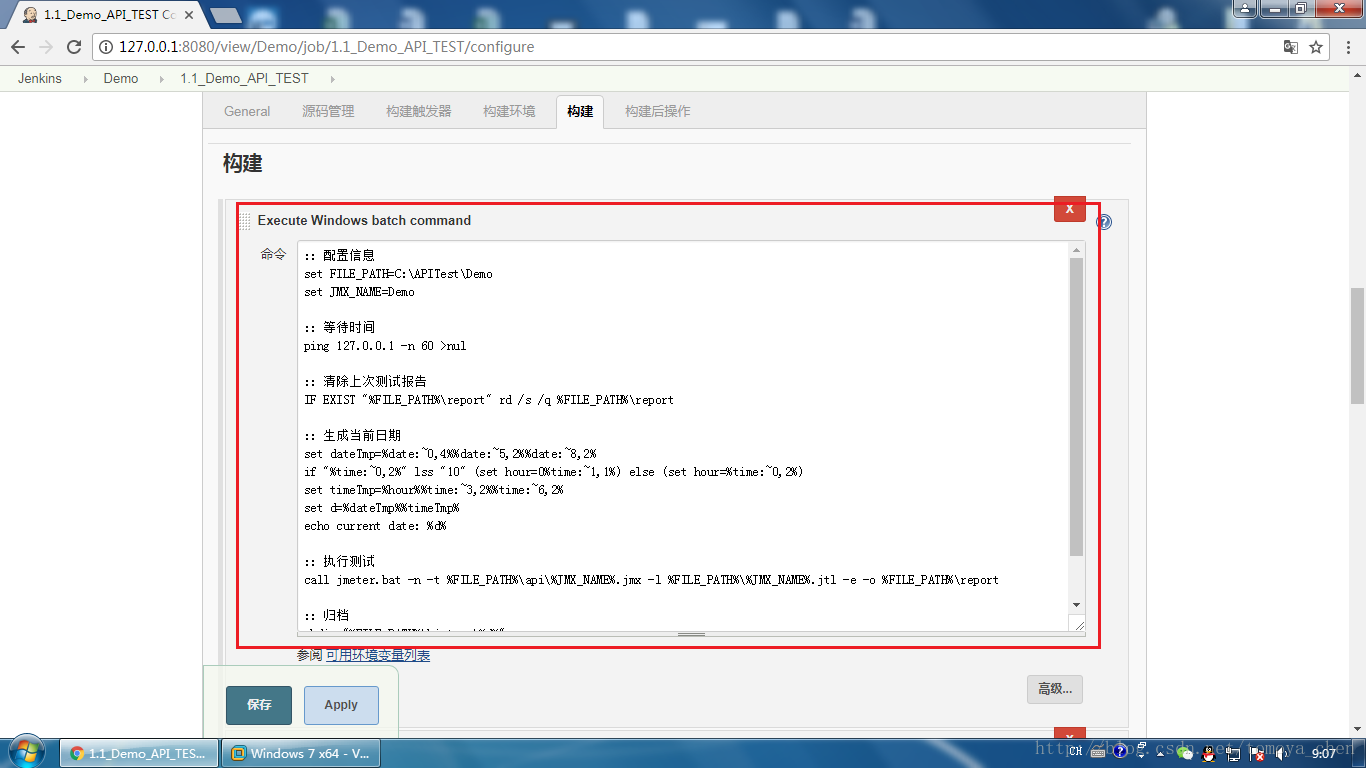
Task: Click the 高级... button
Action: 1055,689
